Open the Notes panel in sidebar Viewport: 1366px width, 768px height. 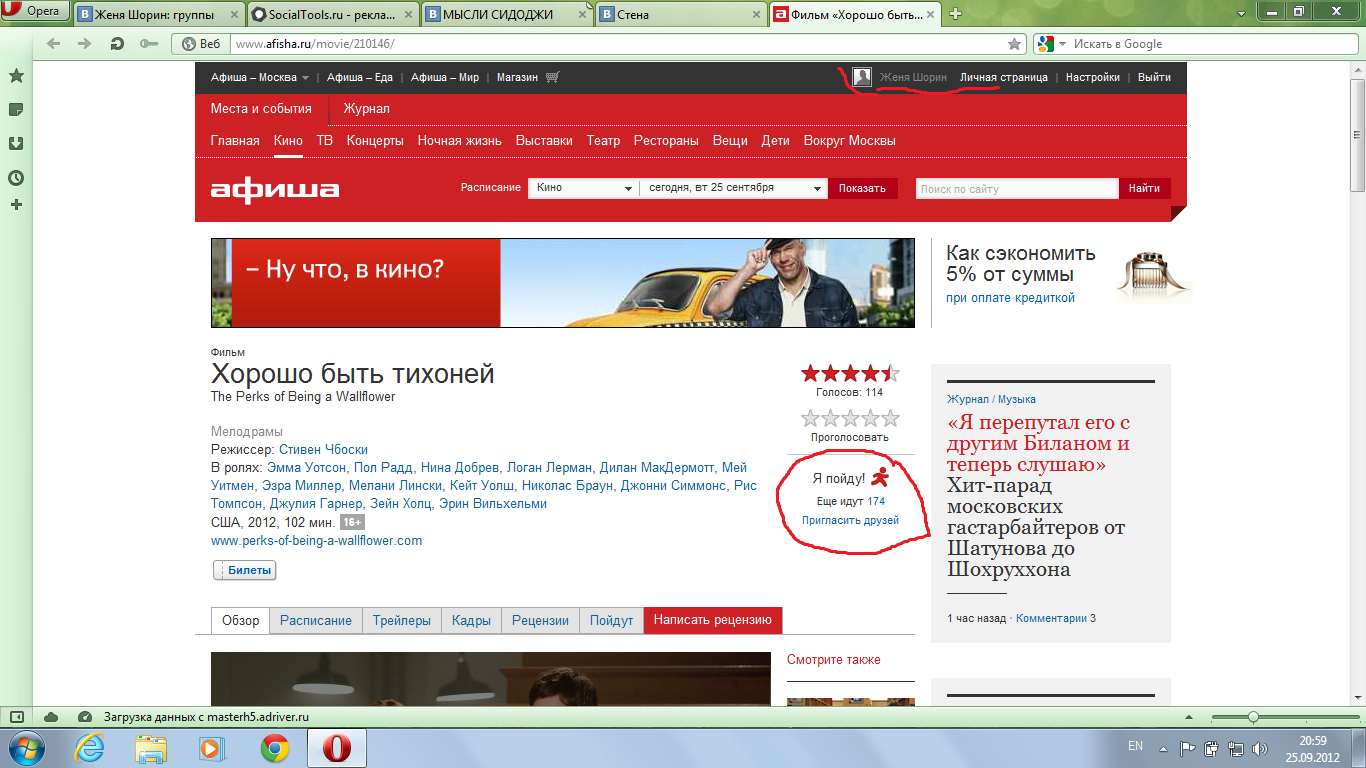[x=16, y=110]
